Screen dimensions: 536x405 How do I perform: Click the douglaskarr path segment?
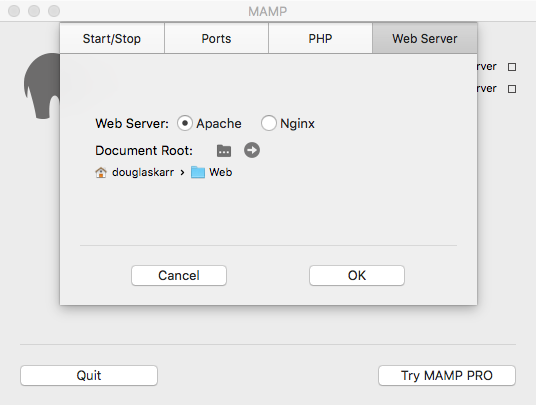tap(143, 172)
